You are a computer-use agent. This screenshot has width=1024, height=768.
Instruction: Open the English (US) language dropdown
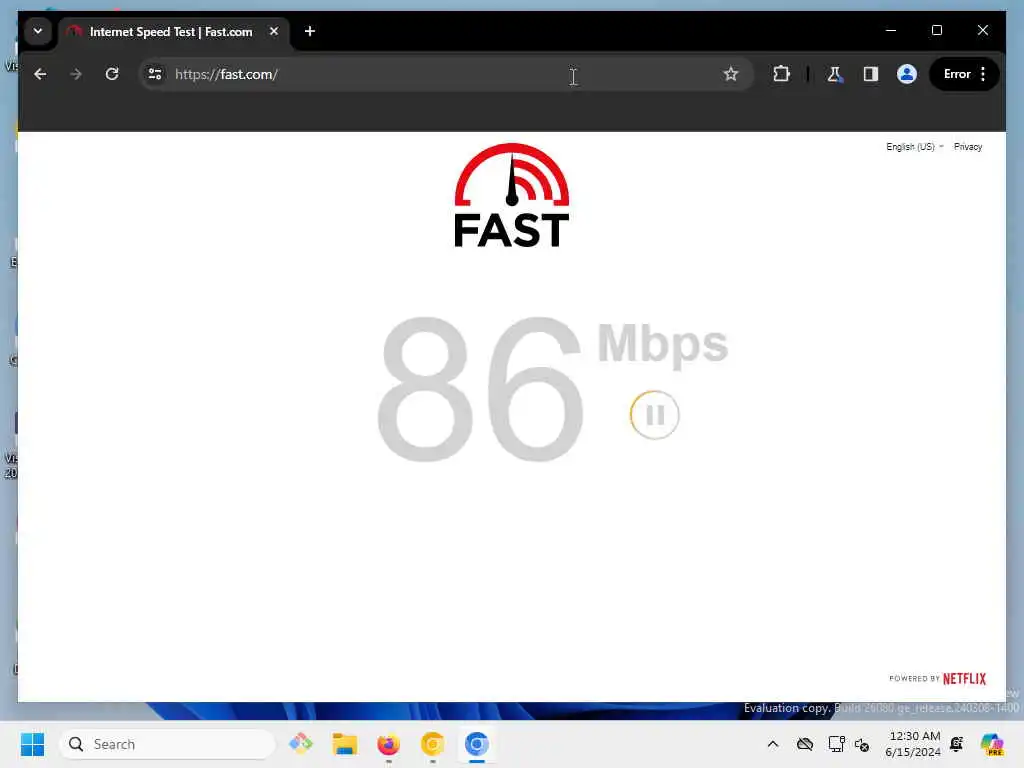coord(914,146)
